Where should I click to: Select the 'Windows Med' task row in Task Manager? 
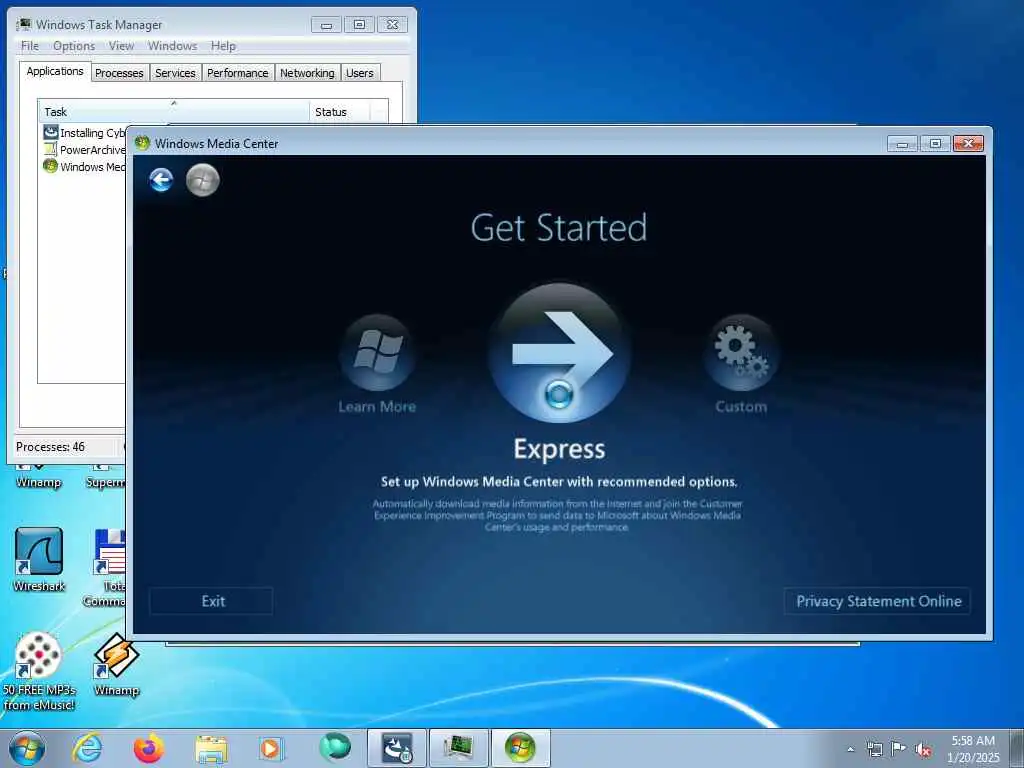coord(84,167)
